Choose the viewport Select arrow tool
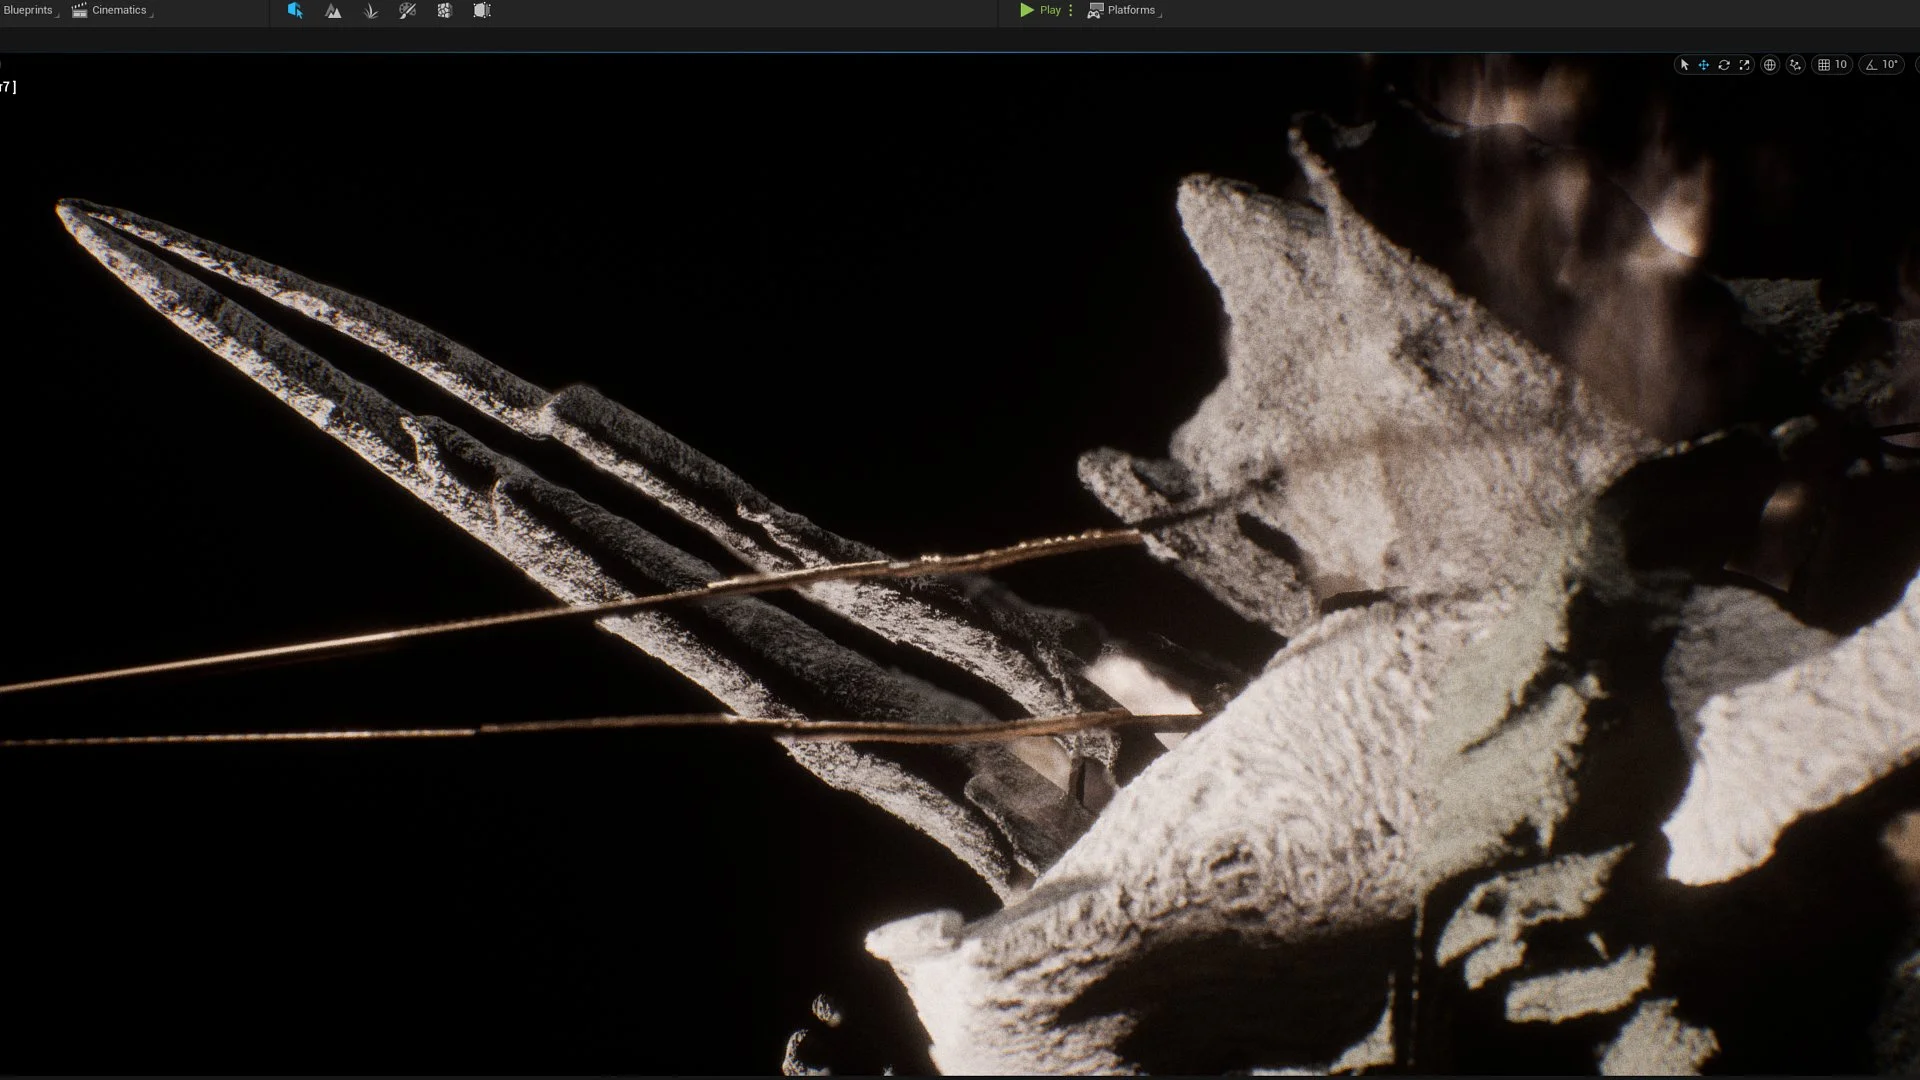This screenshot has height=1080, width=1920. pos(1684,64)
